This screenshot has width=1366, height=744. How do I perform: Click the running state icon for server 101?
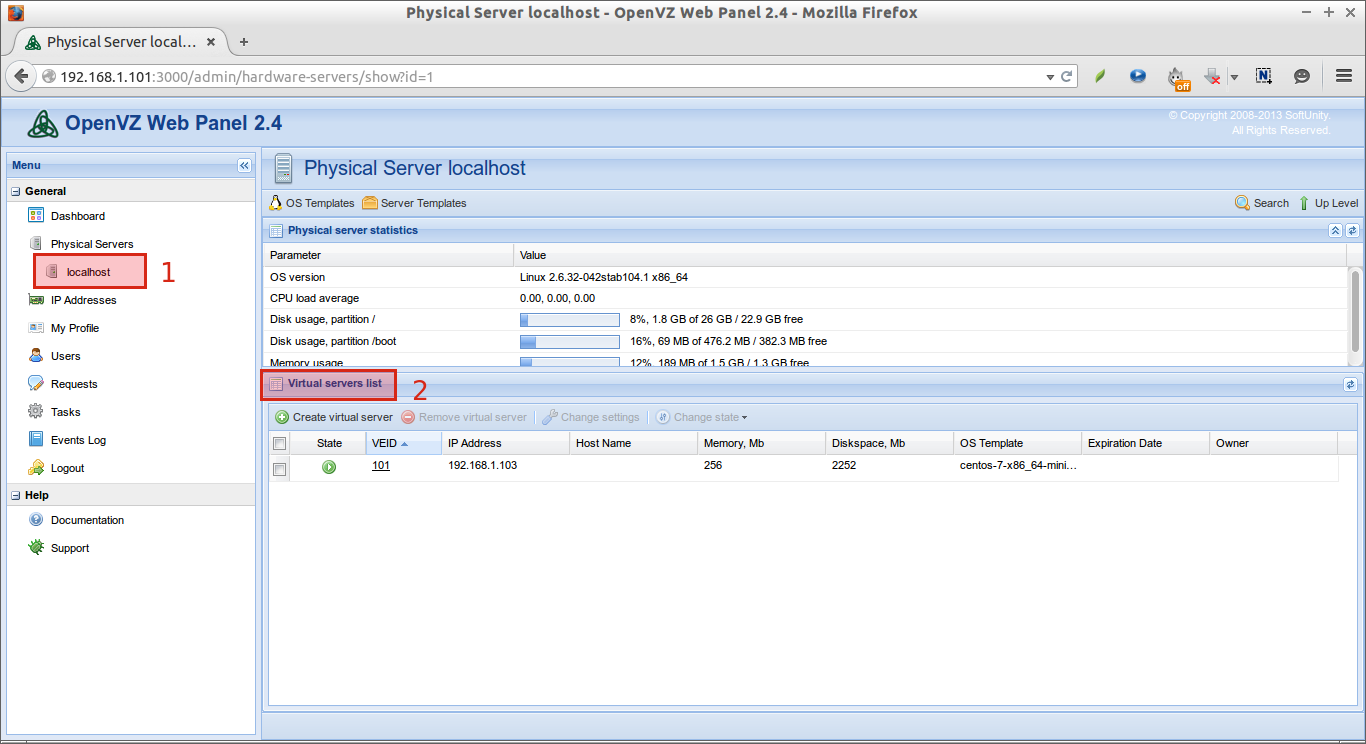point(329,467)
